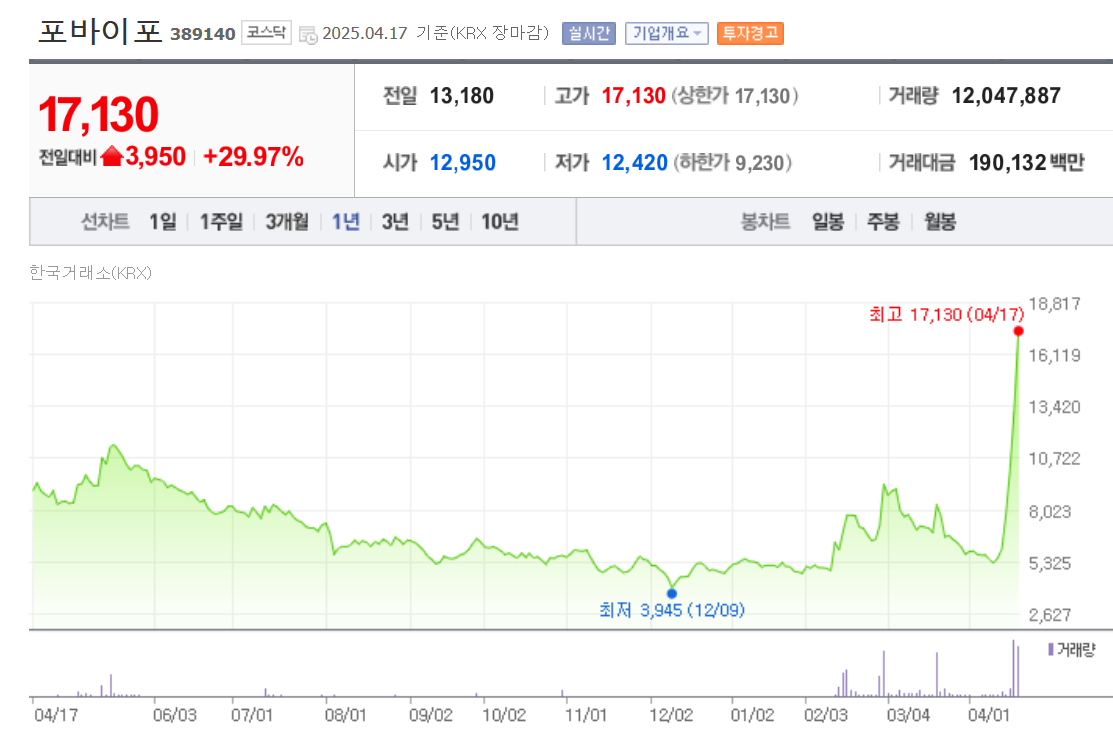Click the calendar clock icon beside date
The image size is (1113, 746).
308,34
